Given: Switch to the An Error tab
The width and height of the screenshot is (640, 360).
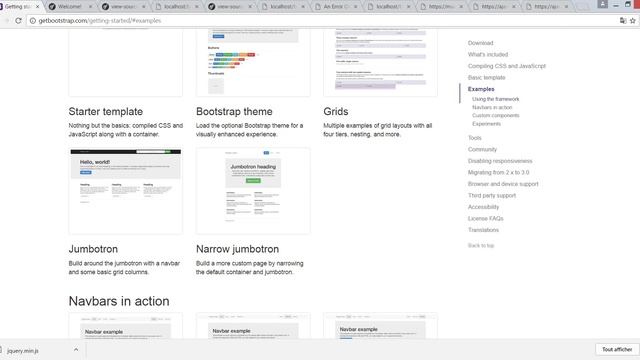Looking at the screenshot, I should pos(336,7).
